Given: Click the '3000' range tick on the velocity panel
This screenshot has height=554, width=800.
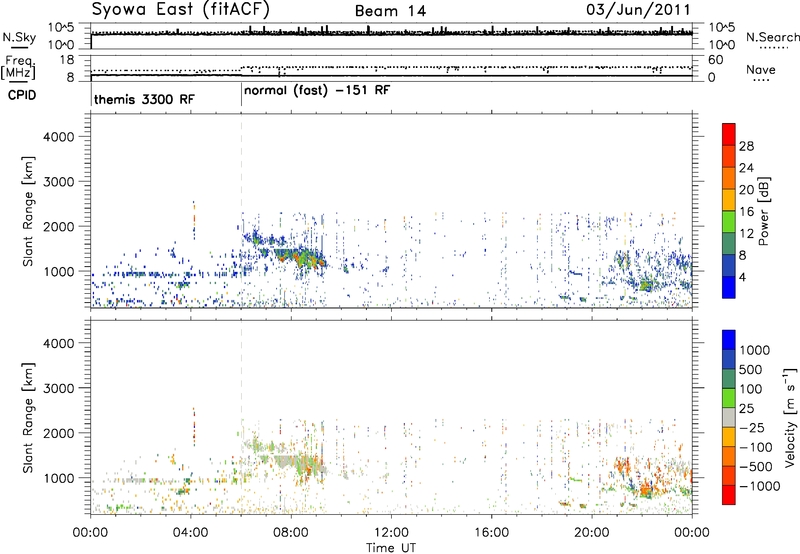Looking at the screenshot, I should tap(58, 388).
